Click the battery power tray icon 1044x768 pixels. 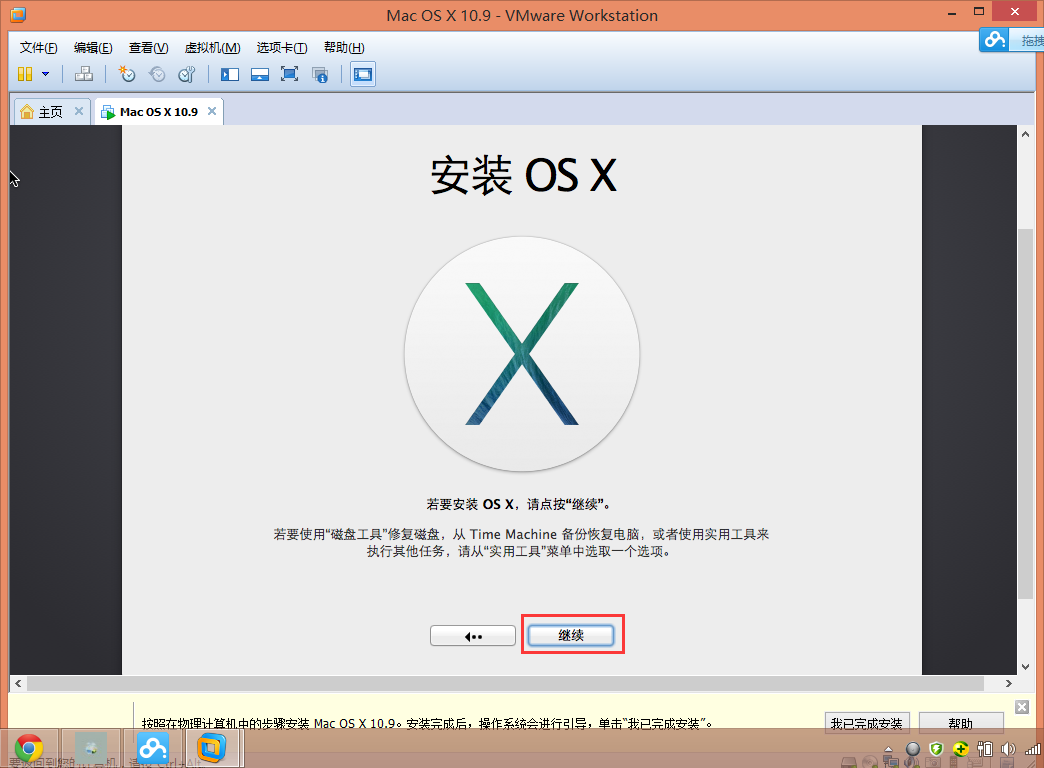[x=984, y=749]
